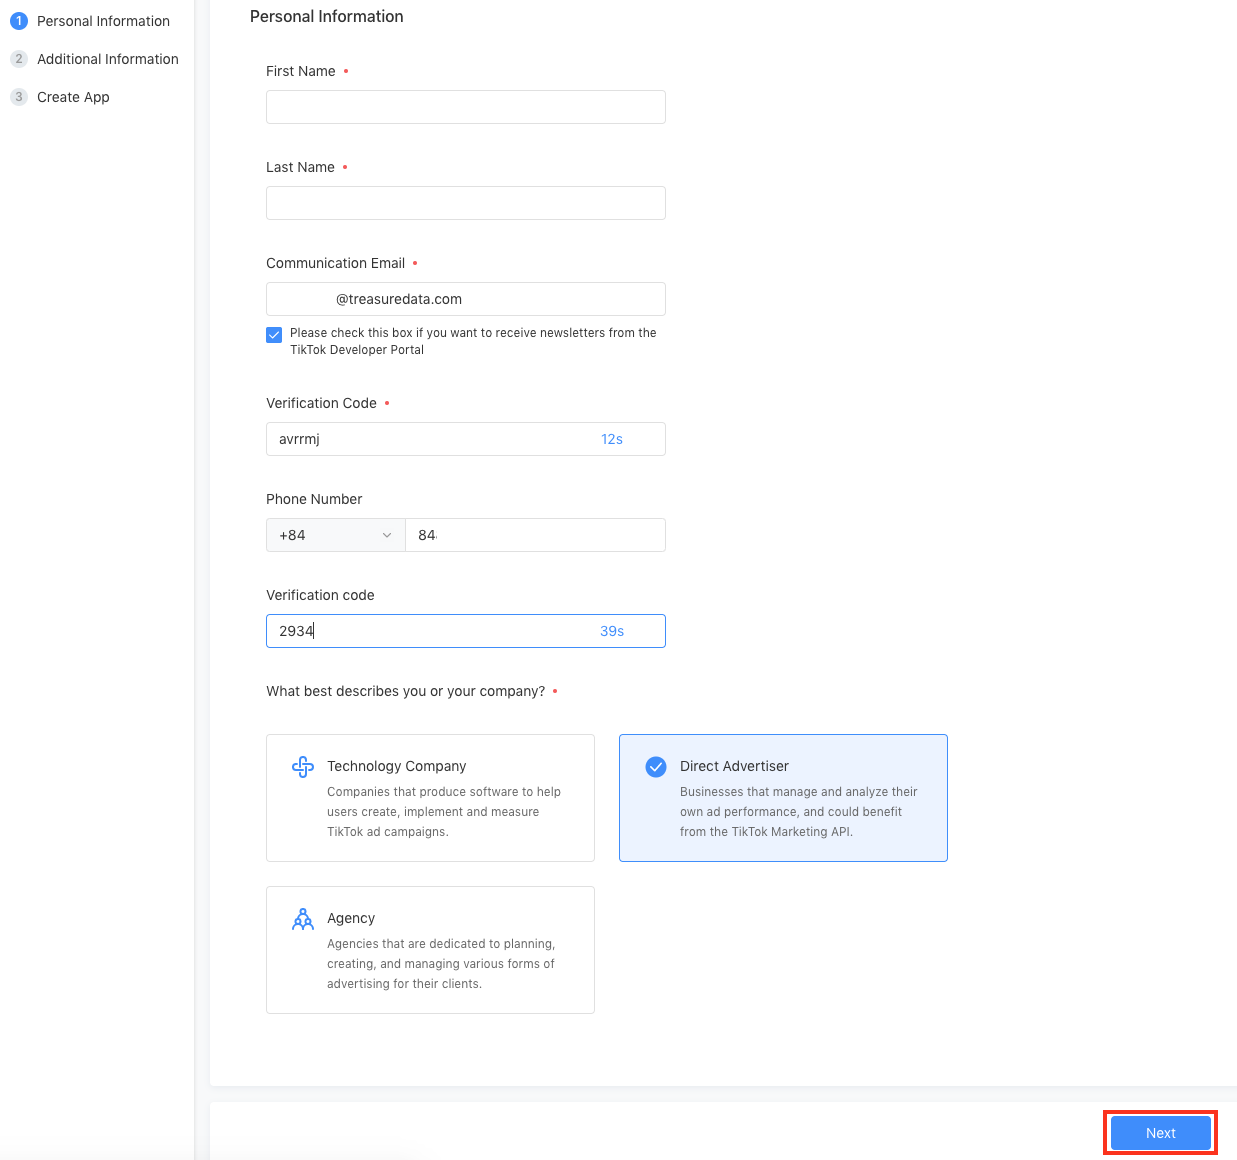The height and width of the screenshot is (1160, 1237).
Task: Select the Agency option card
Action: click(x=430, y=950)
